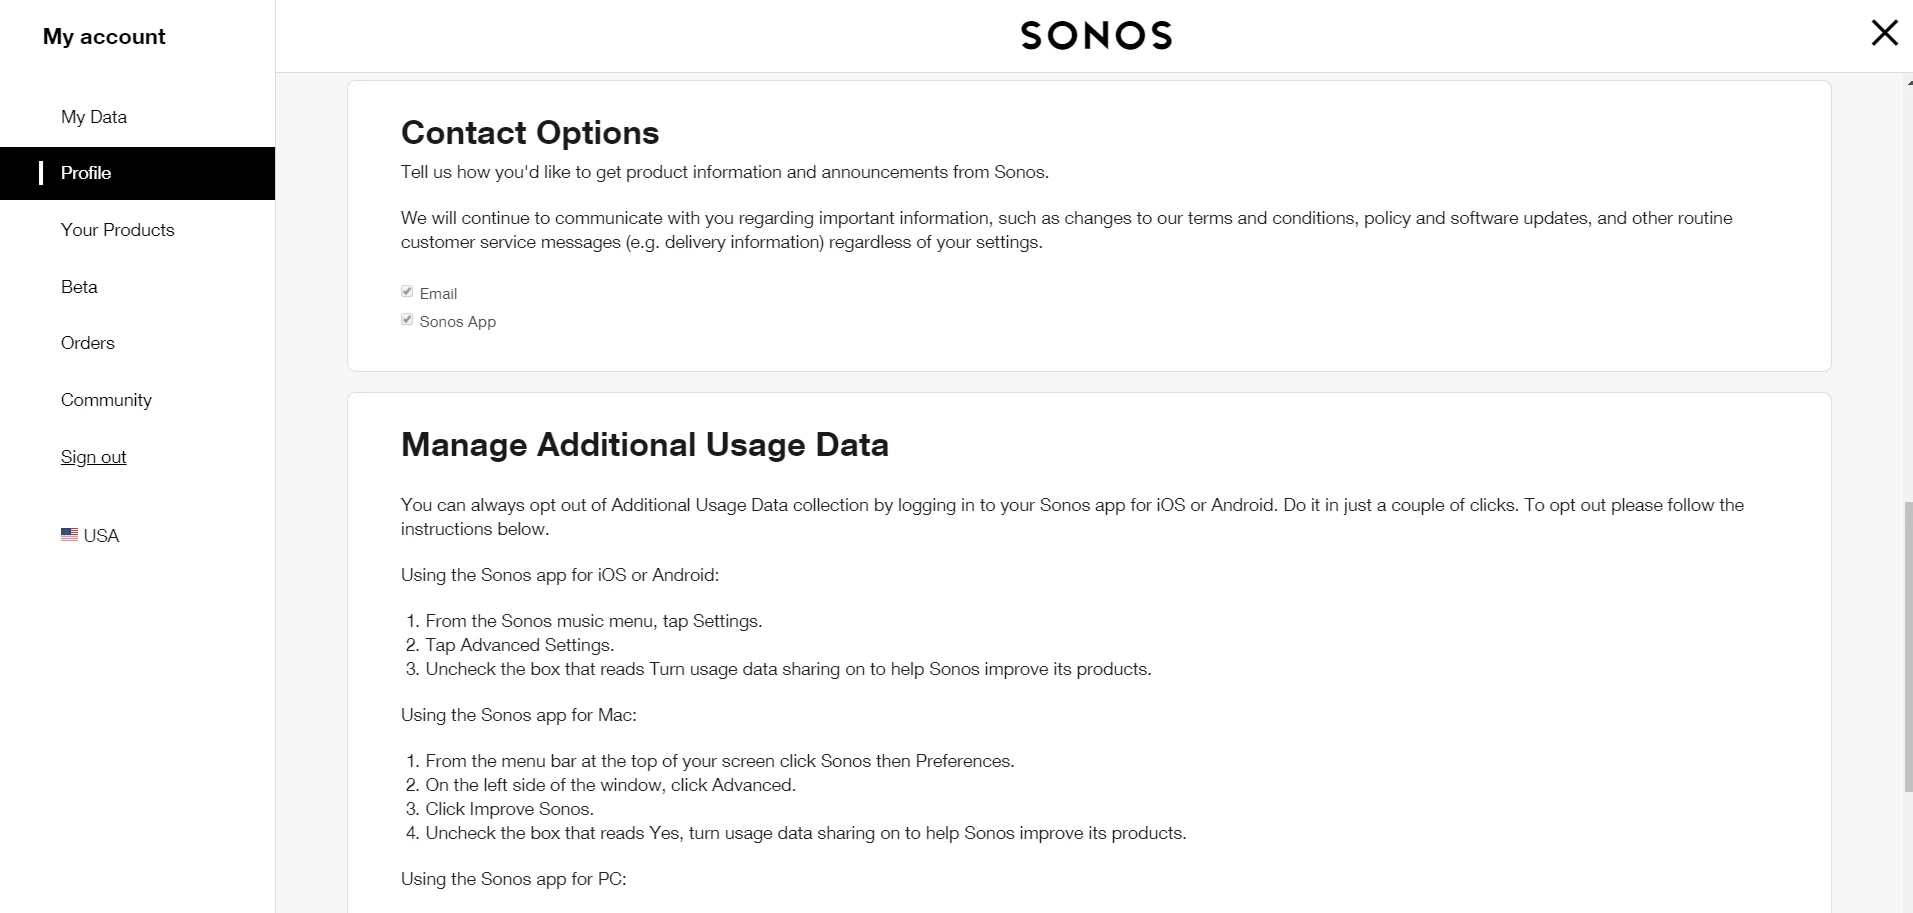
Task: Click the 'Using the Sonos app for iOS or Android:' line
Action: (x=559, y=575)
